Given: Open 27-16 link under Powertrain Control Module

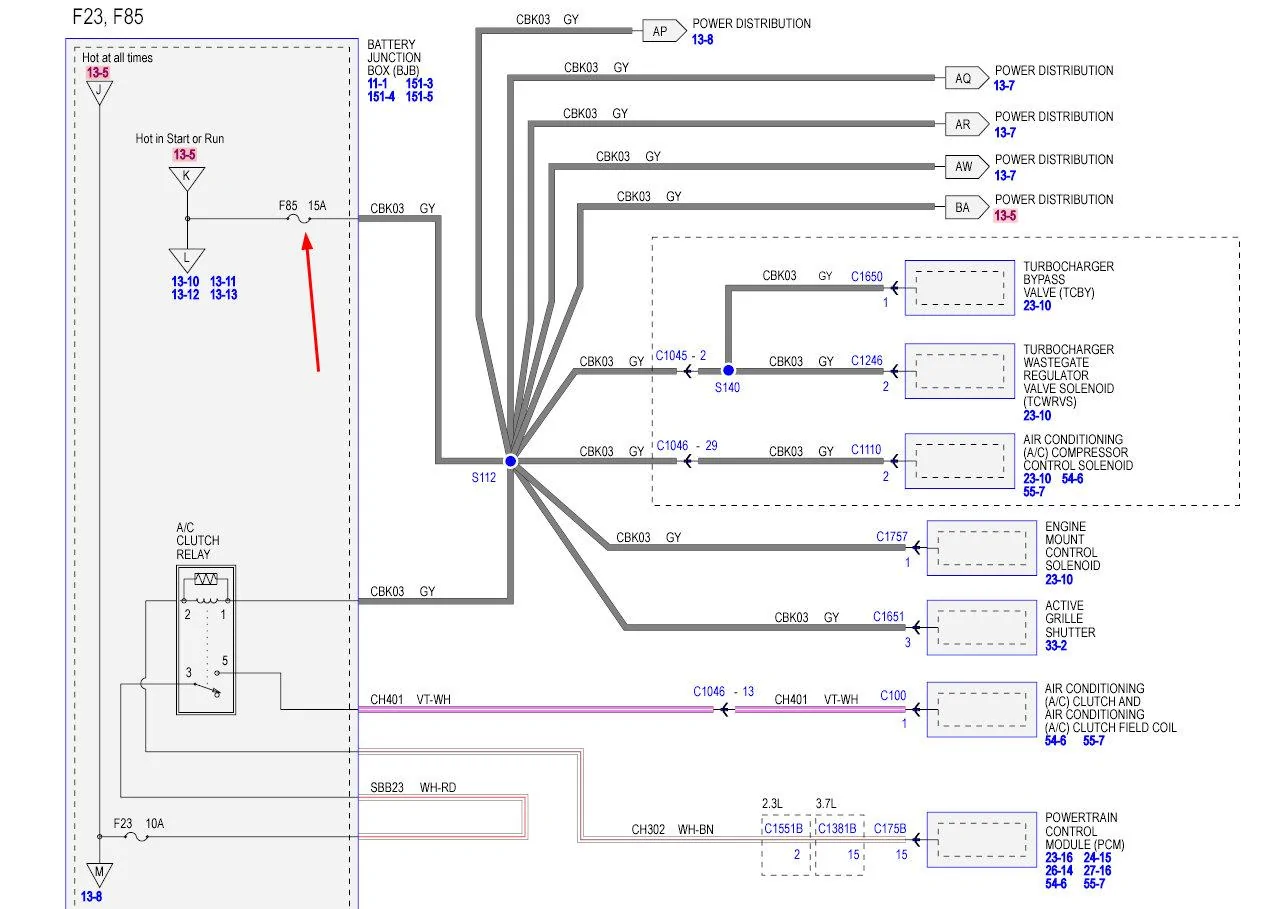Looking at the screenshot, I should pos(1098,871).
